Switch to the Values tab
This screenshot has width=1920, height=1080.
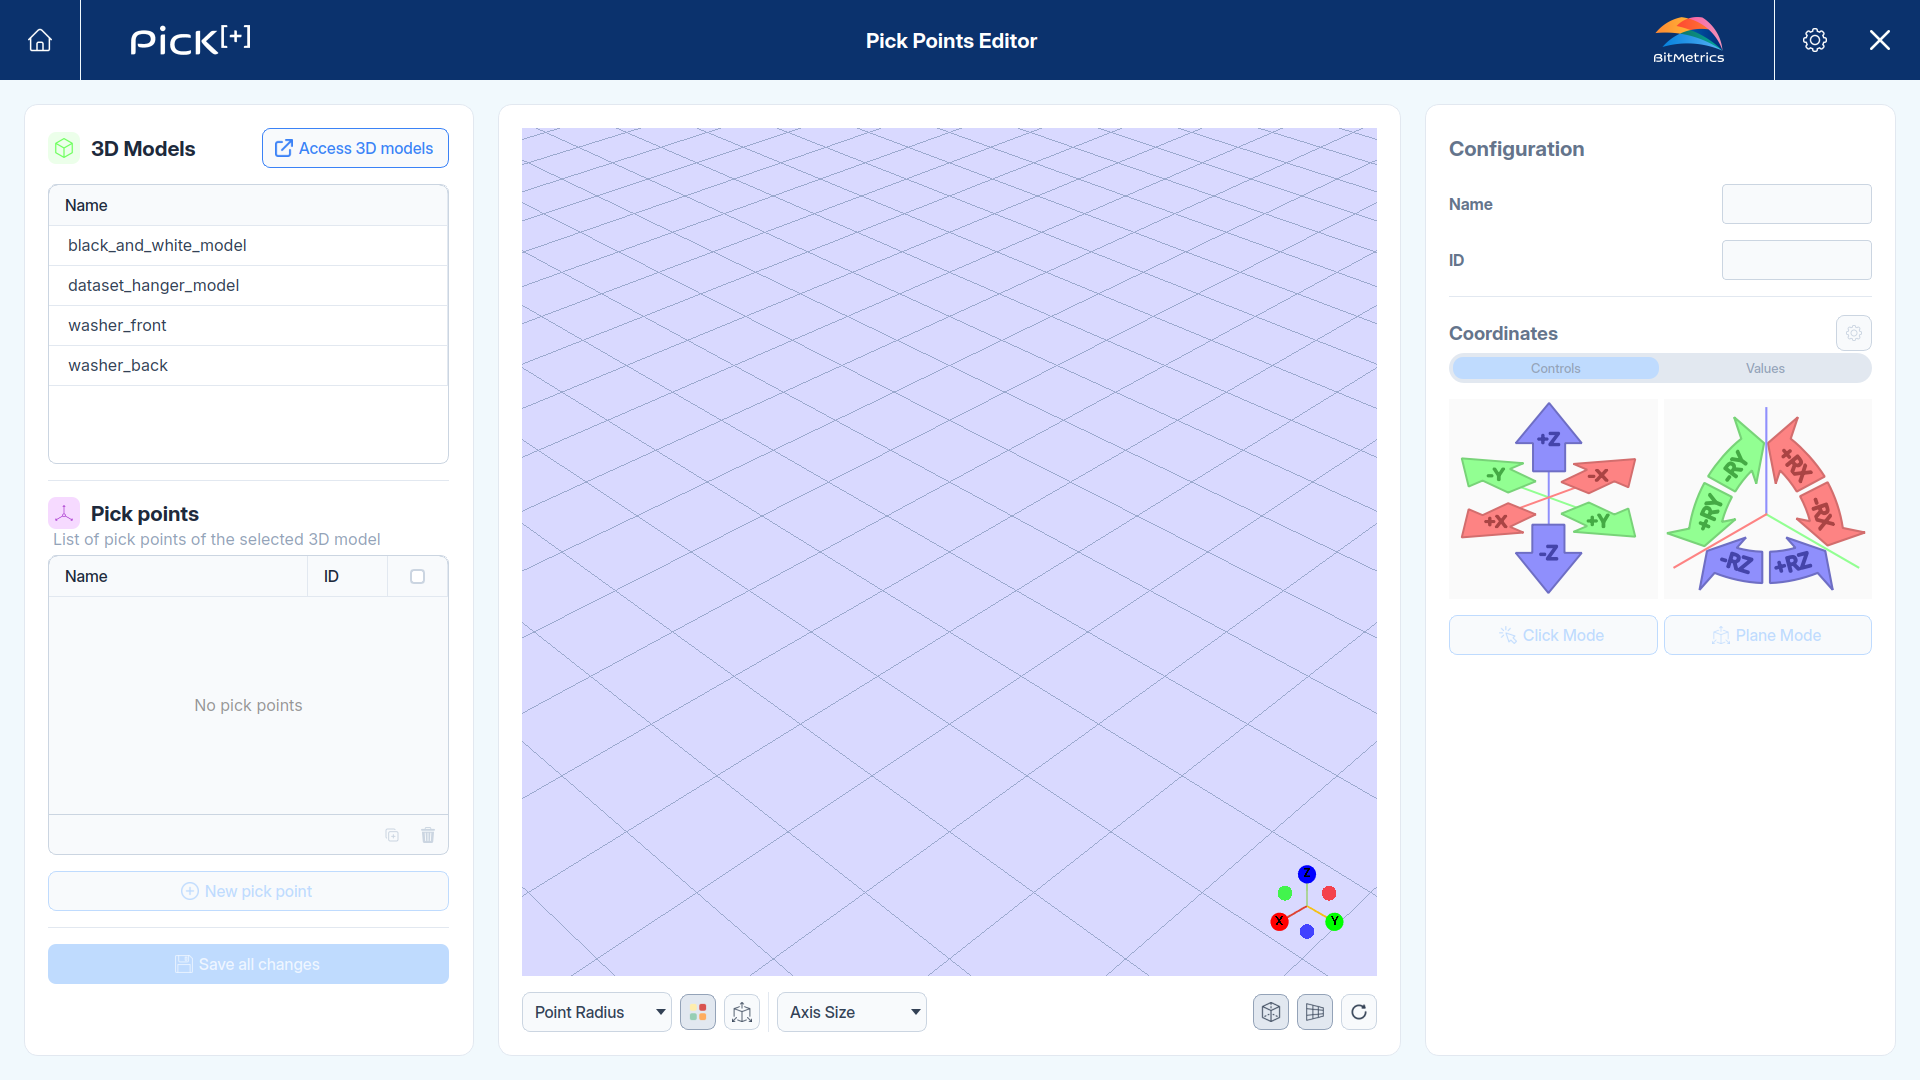[x=1765, y=368]
